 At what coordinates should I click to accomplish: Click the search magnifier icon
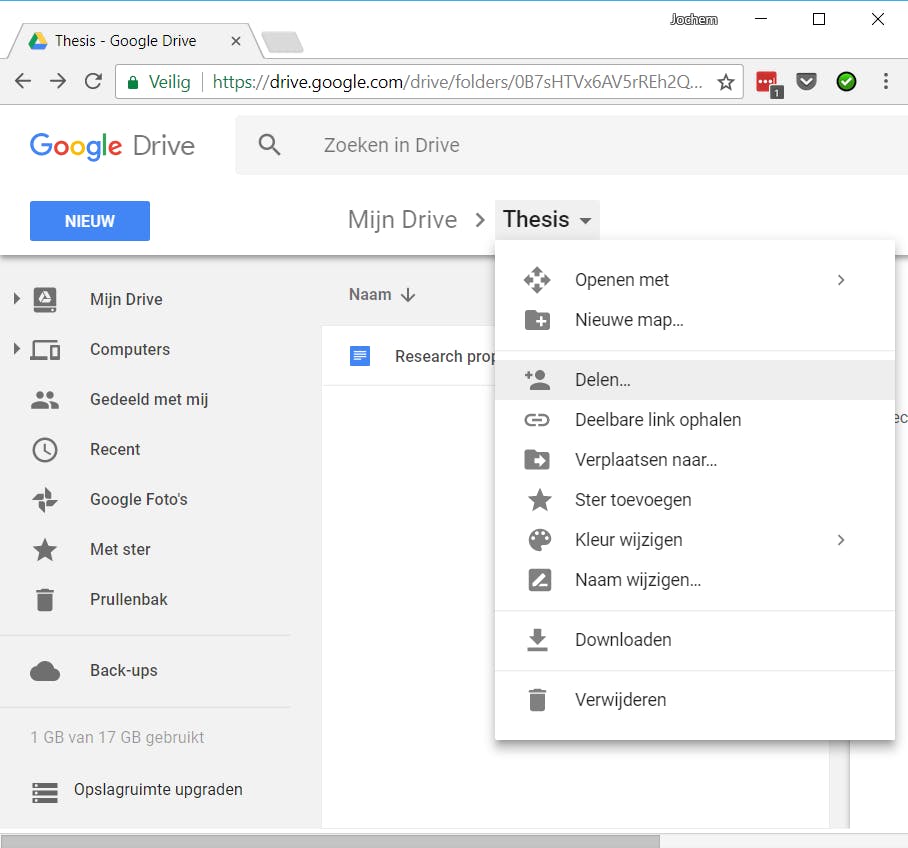[x=269, y=145]
